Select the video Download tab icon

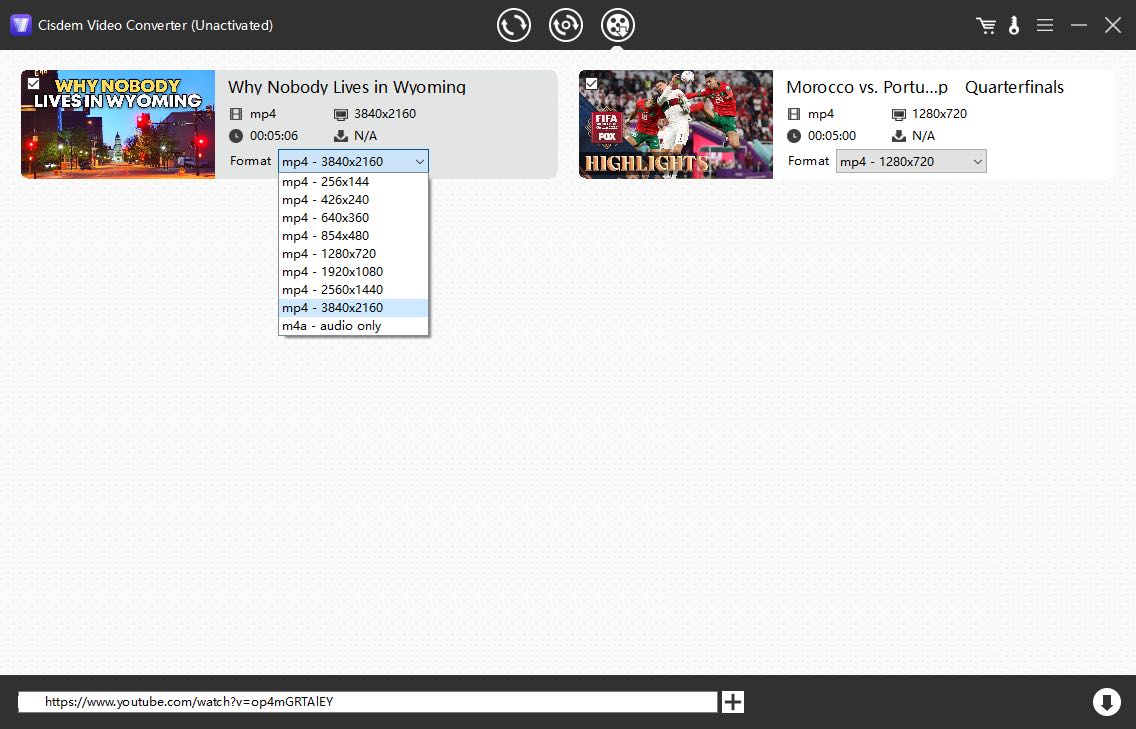618,25
